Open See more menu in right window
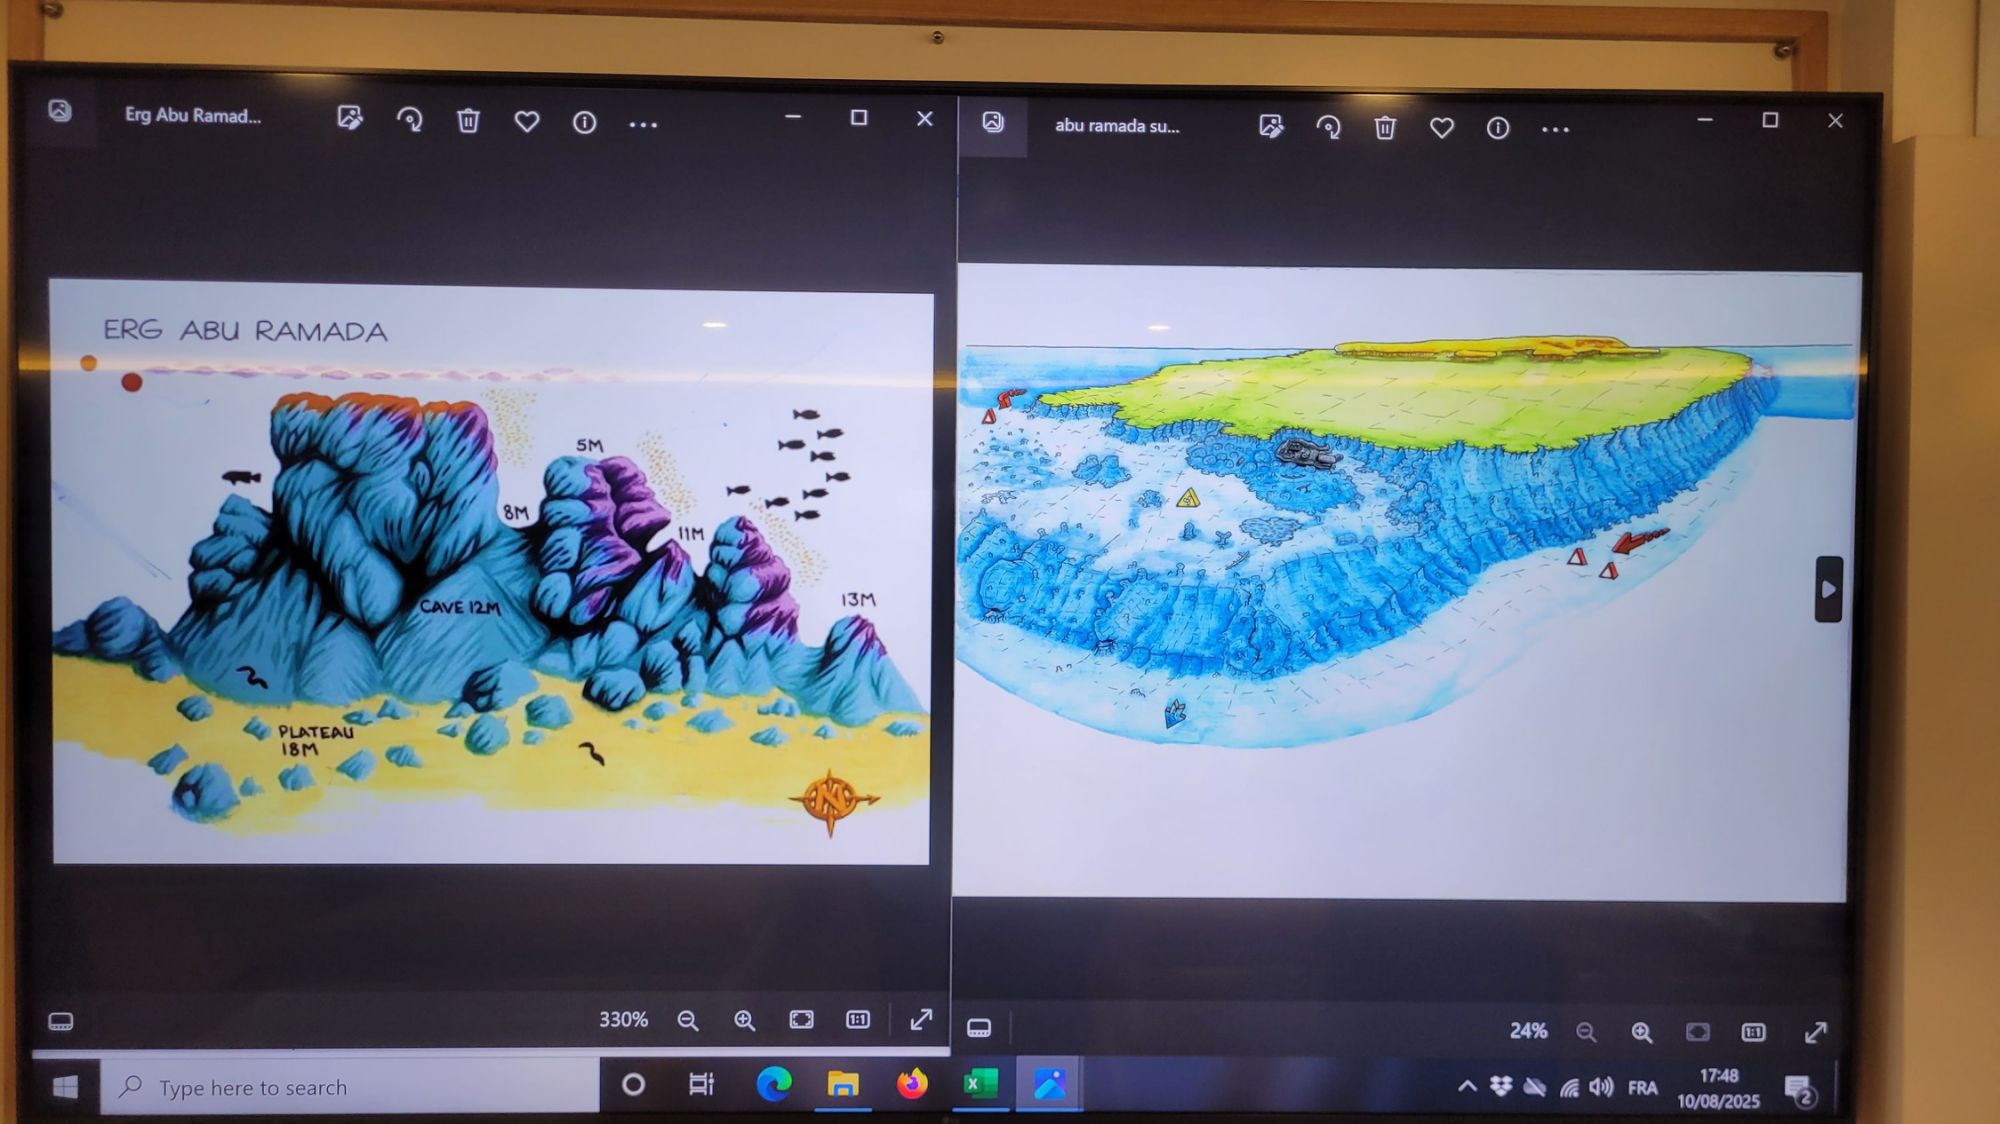Viewport: 2000px width, 1124px height. coord(1555,130)
